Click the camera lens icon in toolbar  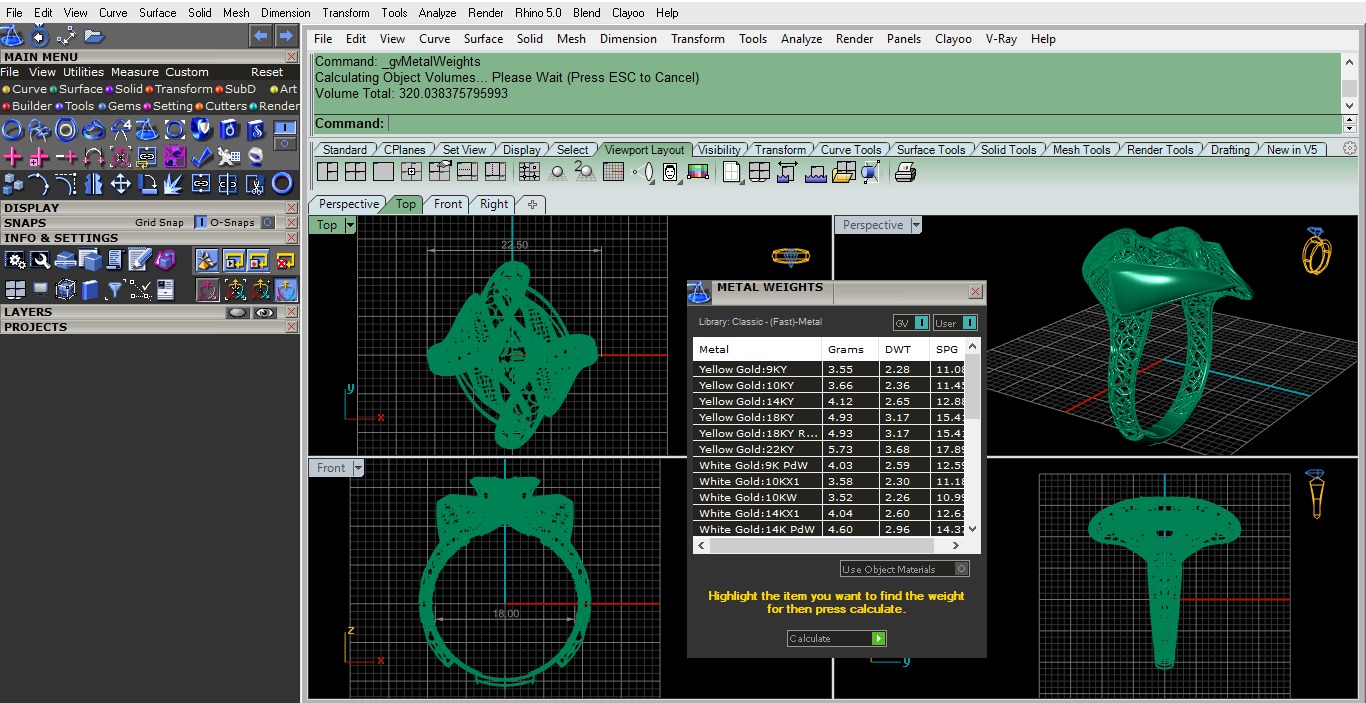(x=645, y=172)
